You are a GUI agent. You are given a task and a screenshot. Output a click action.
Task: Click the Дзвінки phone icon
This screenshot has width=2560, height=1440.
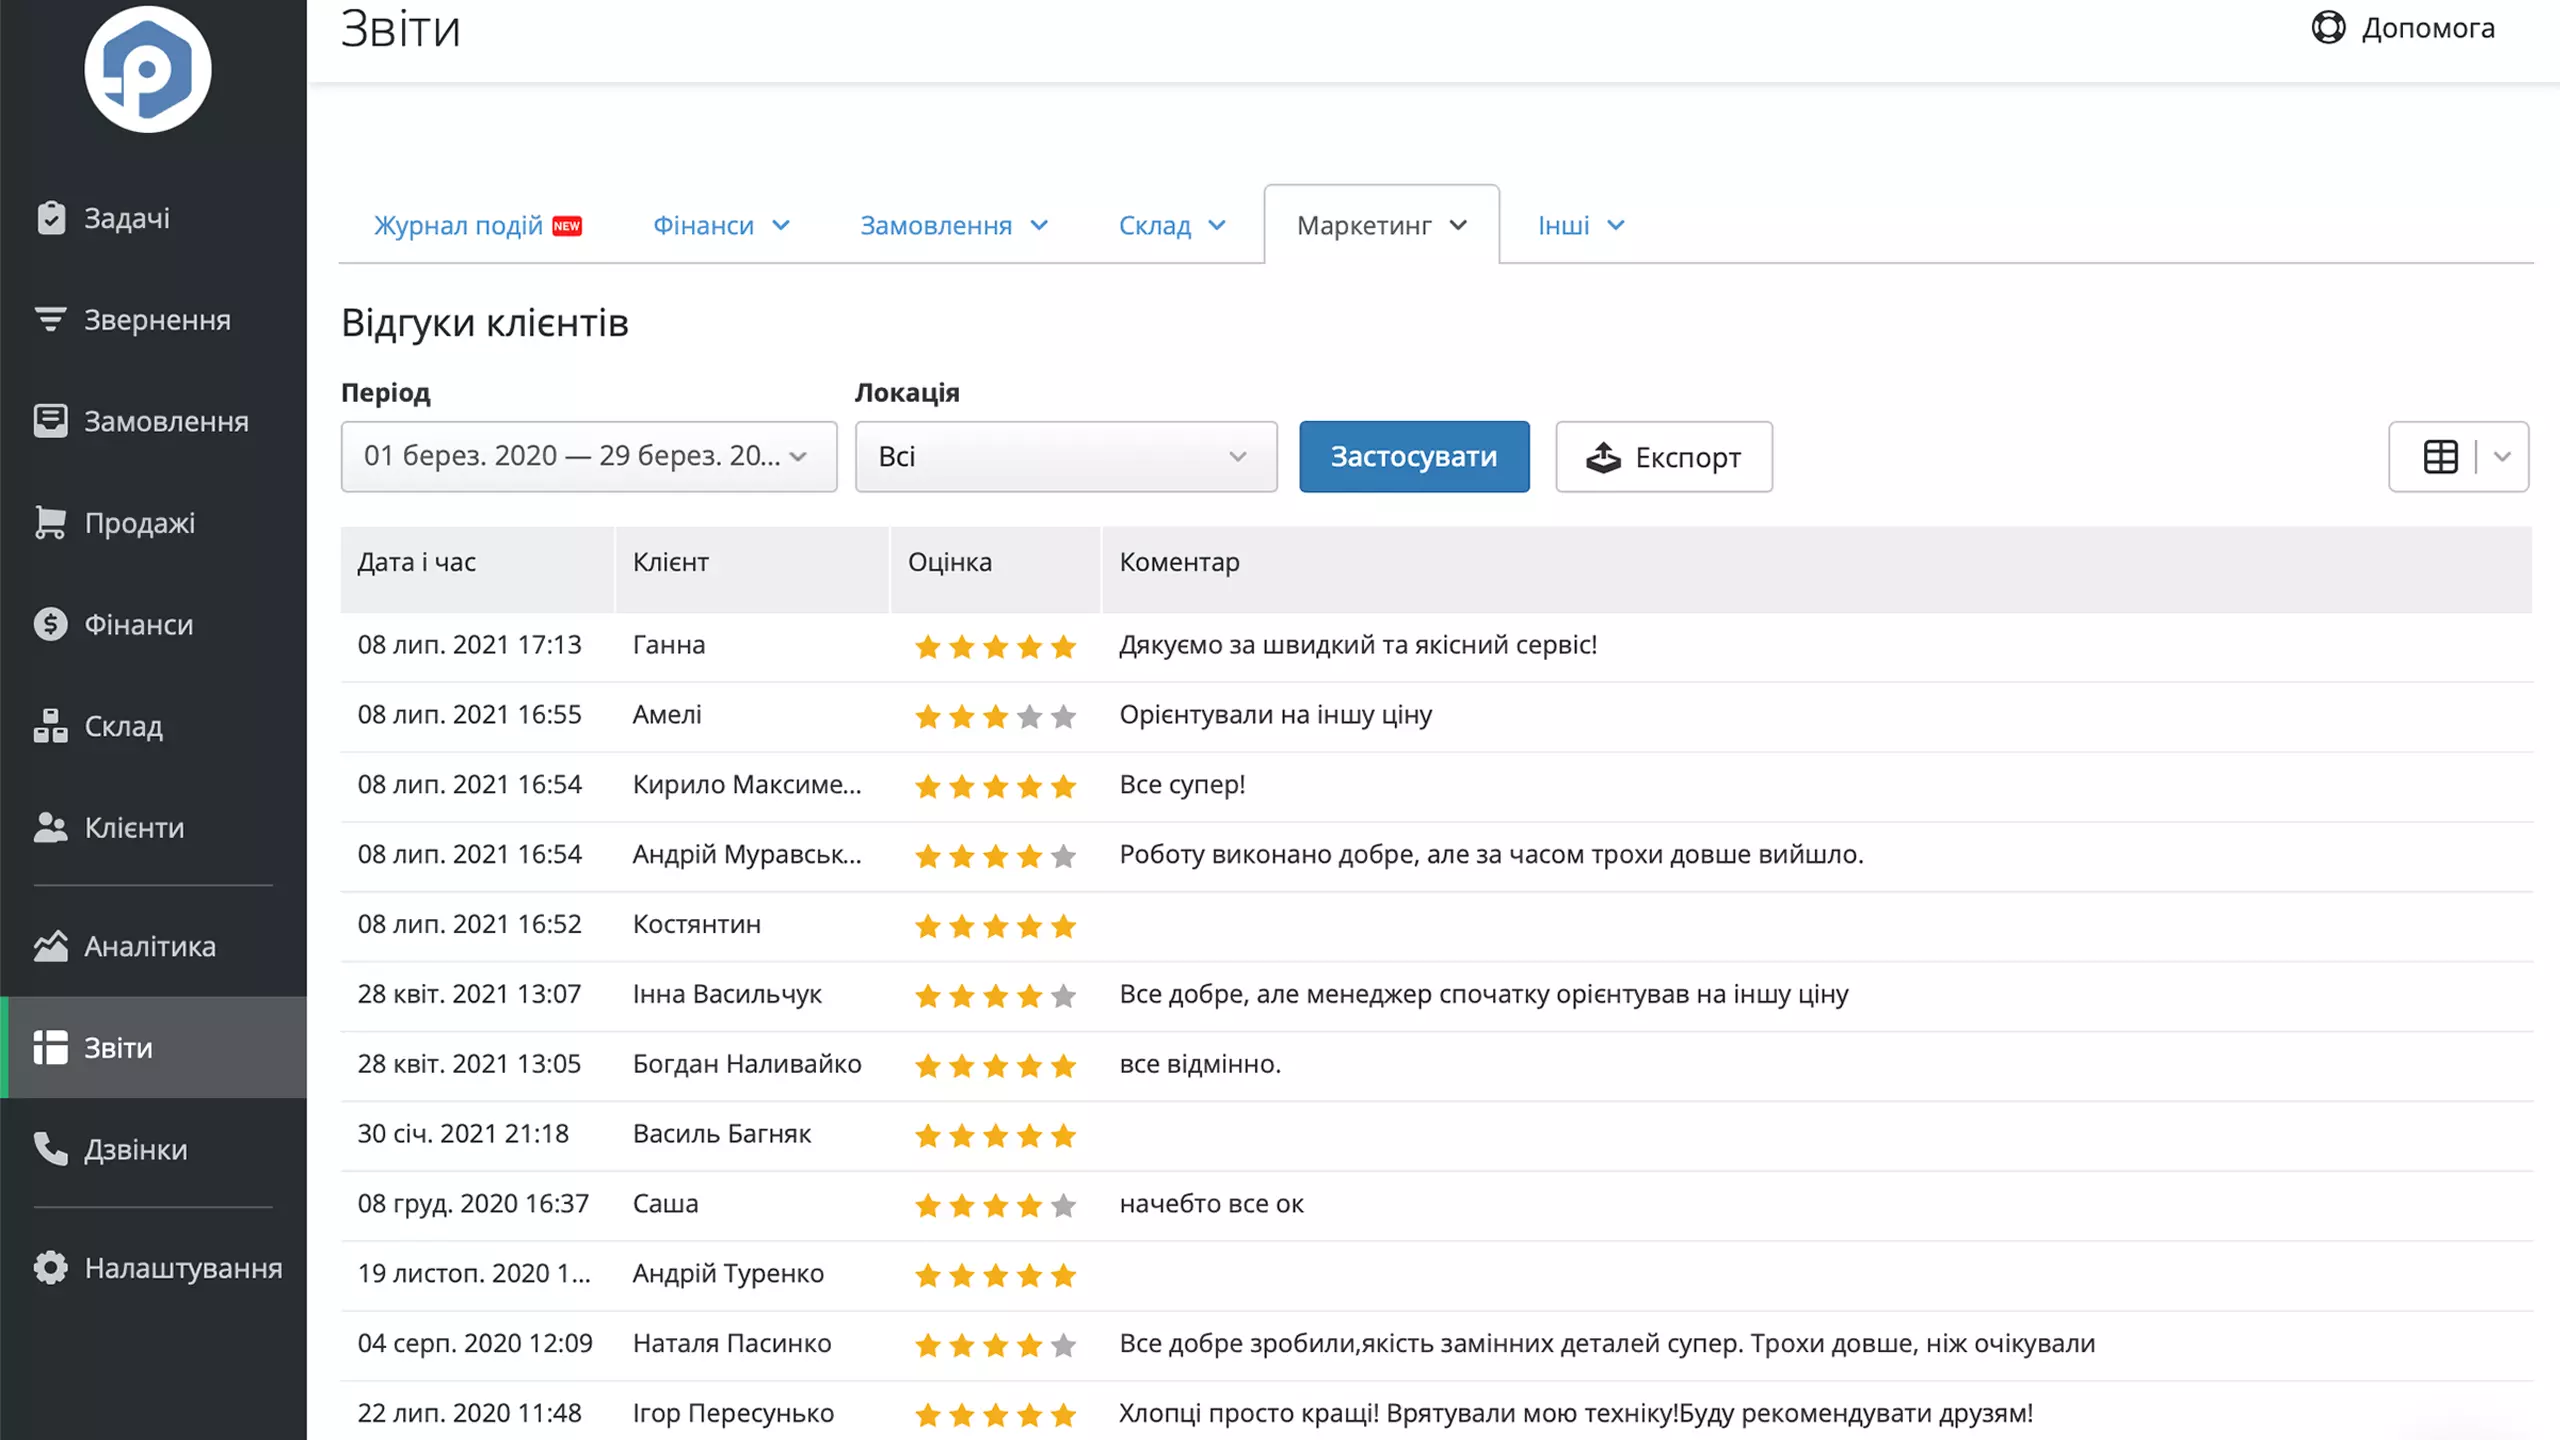tap(50, 1149)
